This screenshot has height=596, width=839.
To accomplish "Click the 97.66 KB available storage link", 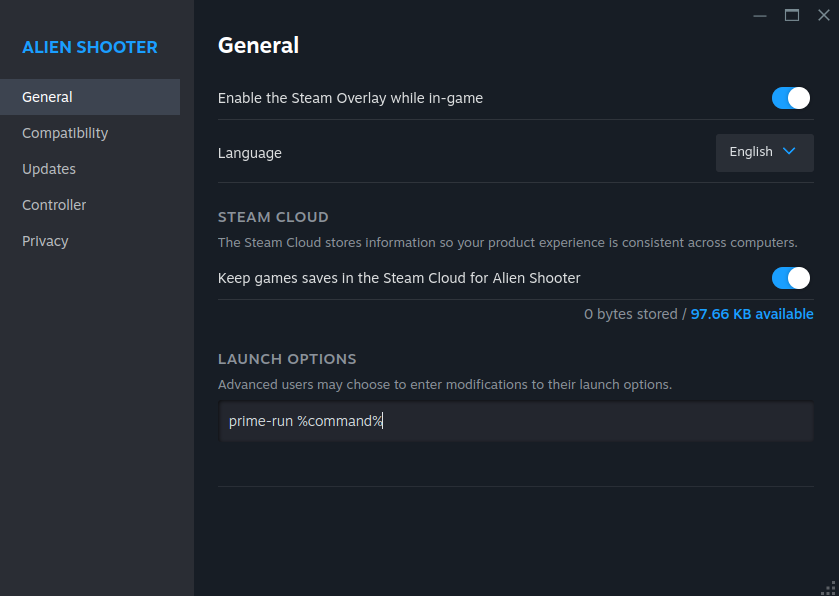I will click(751, 313).
